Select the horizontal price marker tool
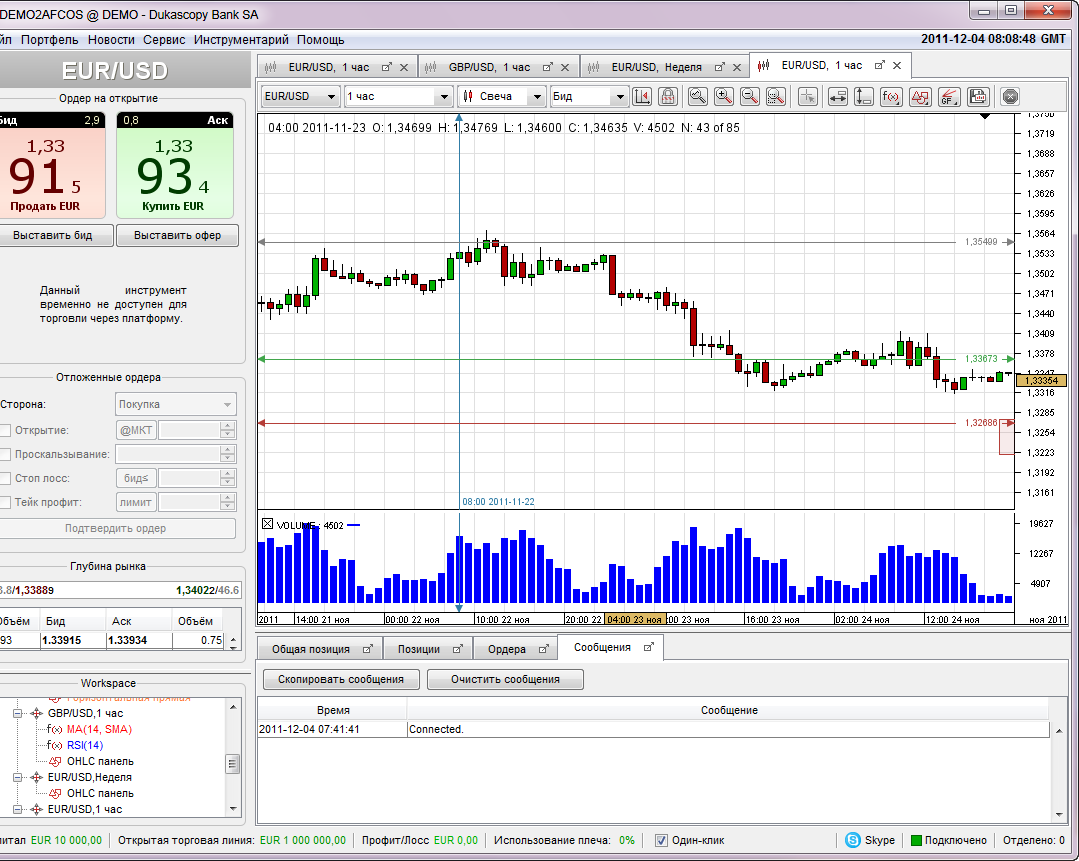The image size is (1079, 861). tap(837, 96)
